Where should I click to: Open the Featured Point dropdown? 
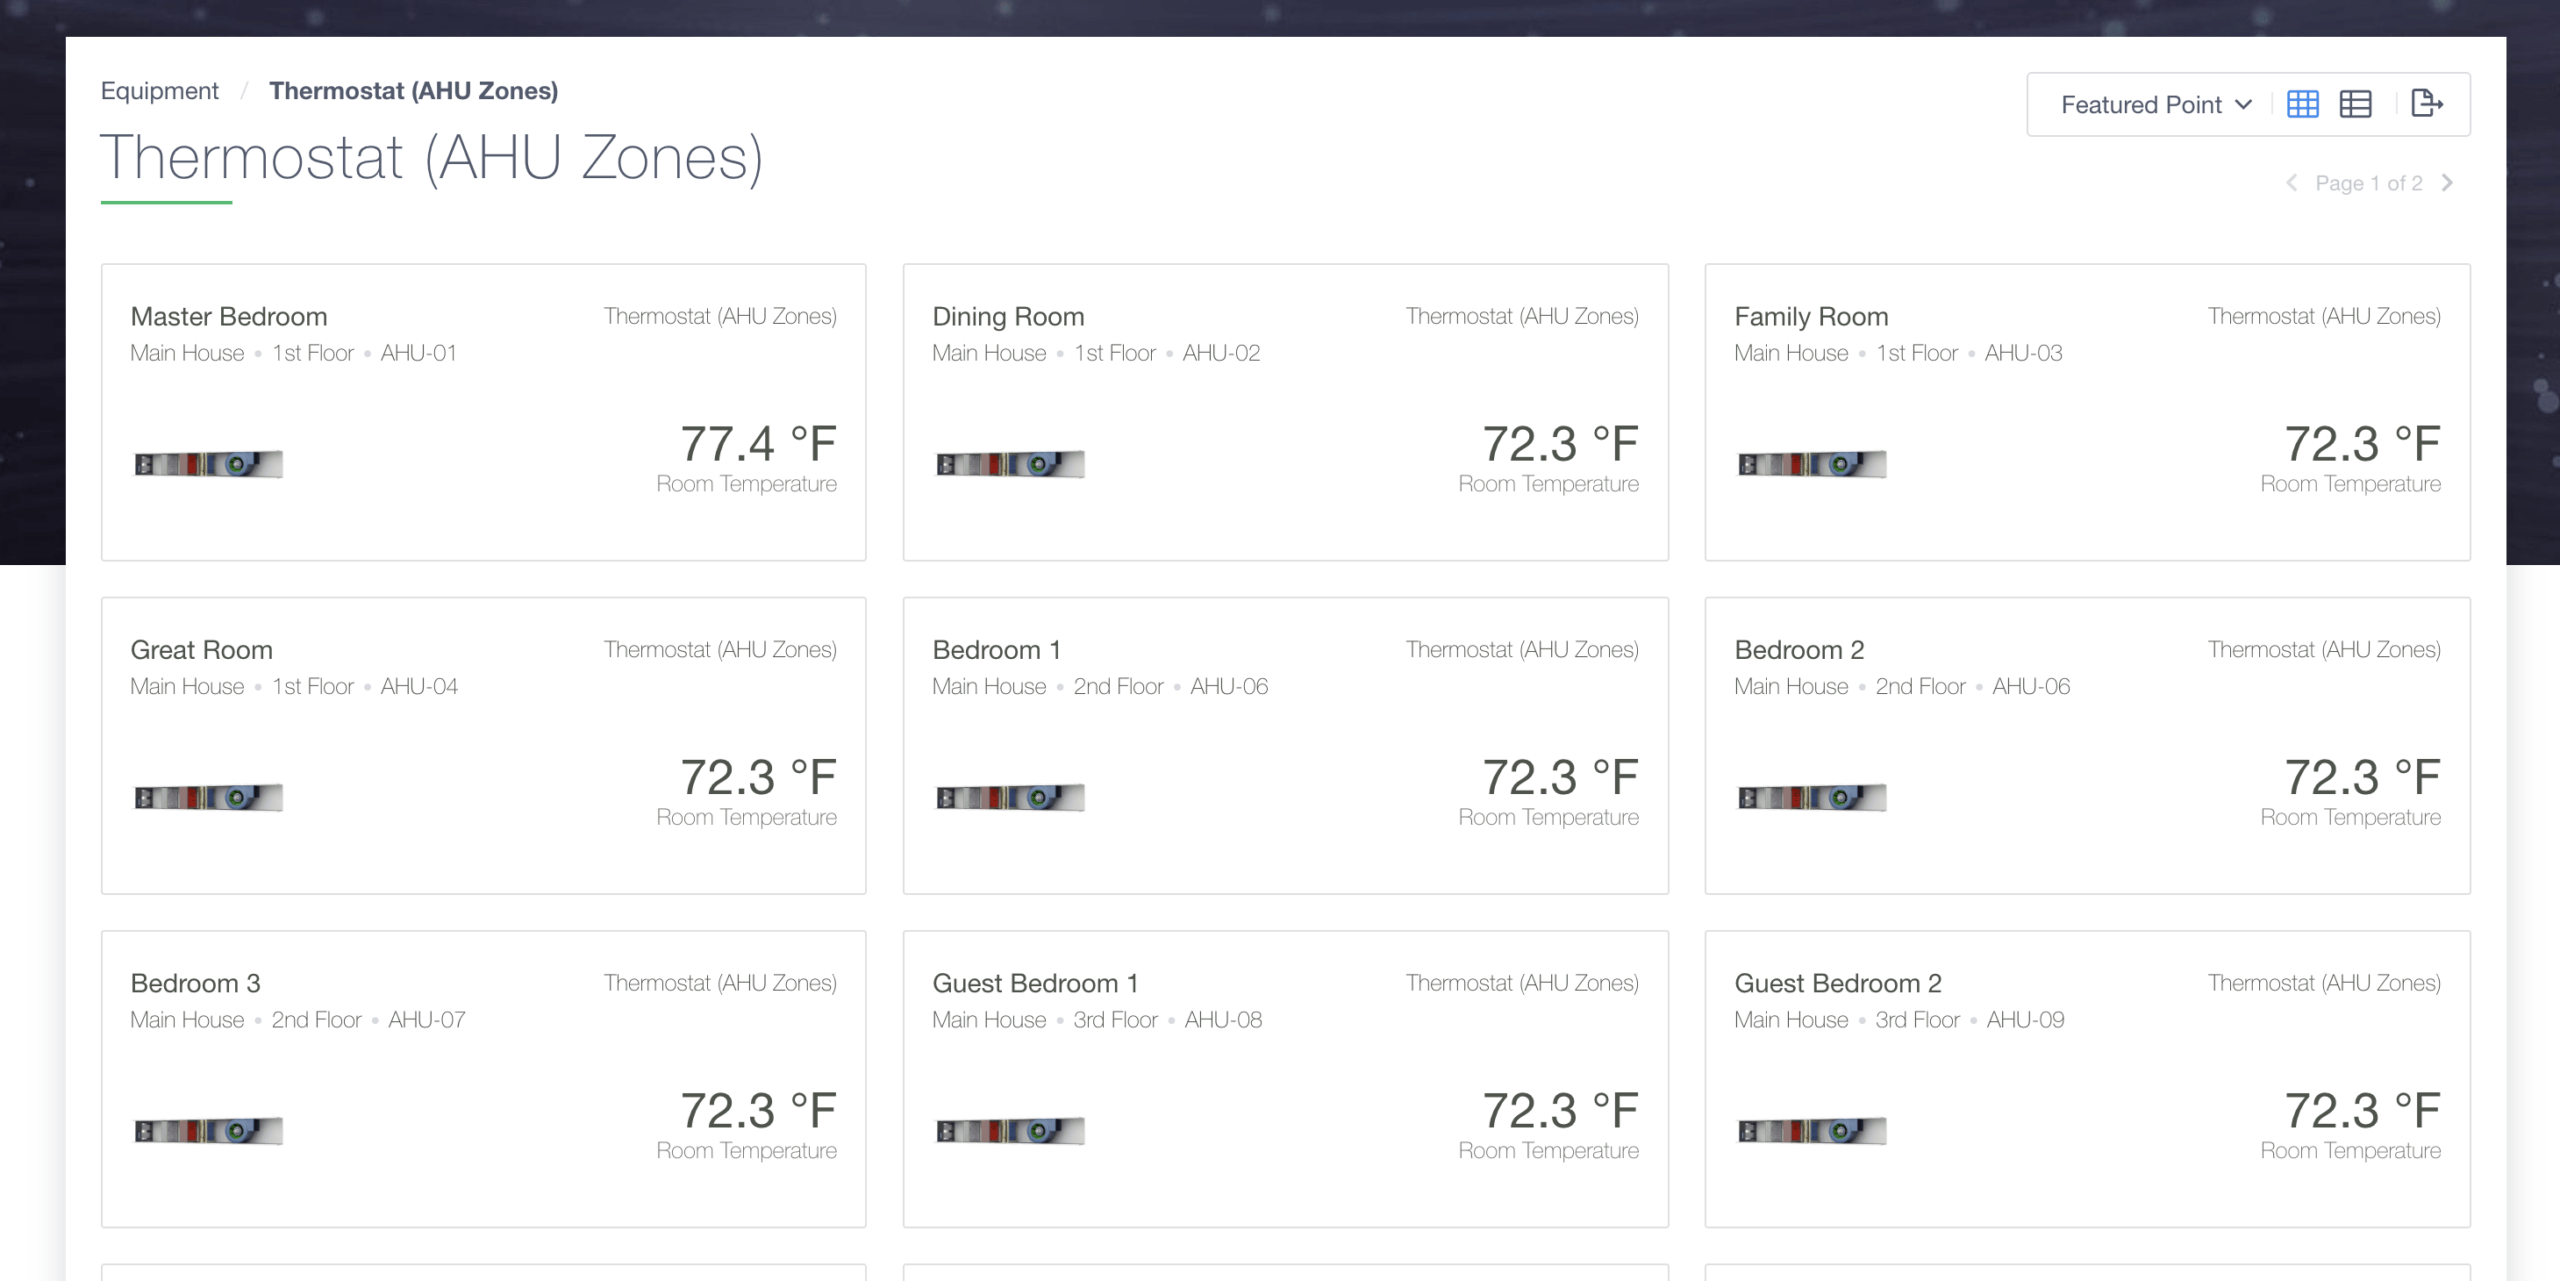pyautogui.click(x=2155, y=104)
